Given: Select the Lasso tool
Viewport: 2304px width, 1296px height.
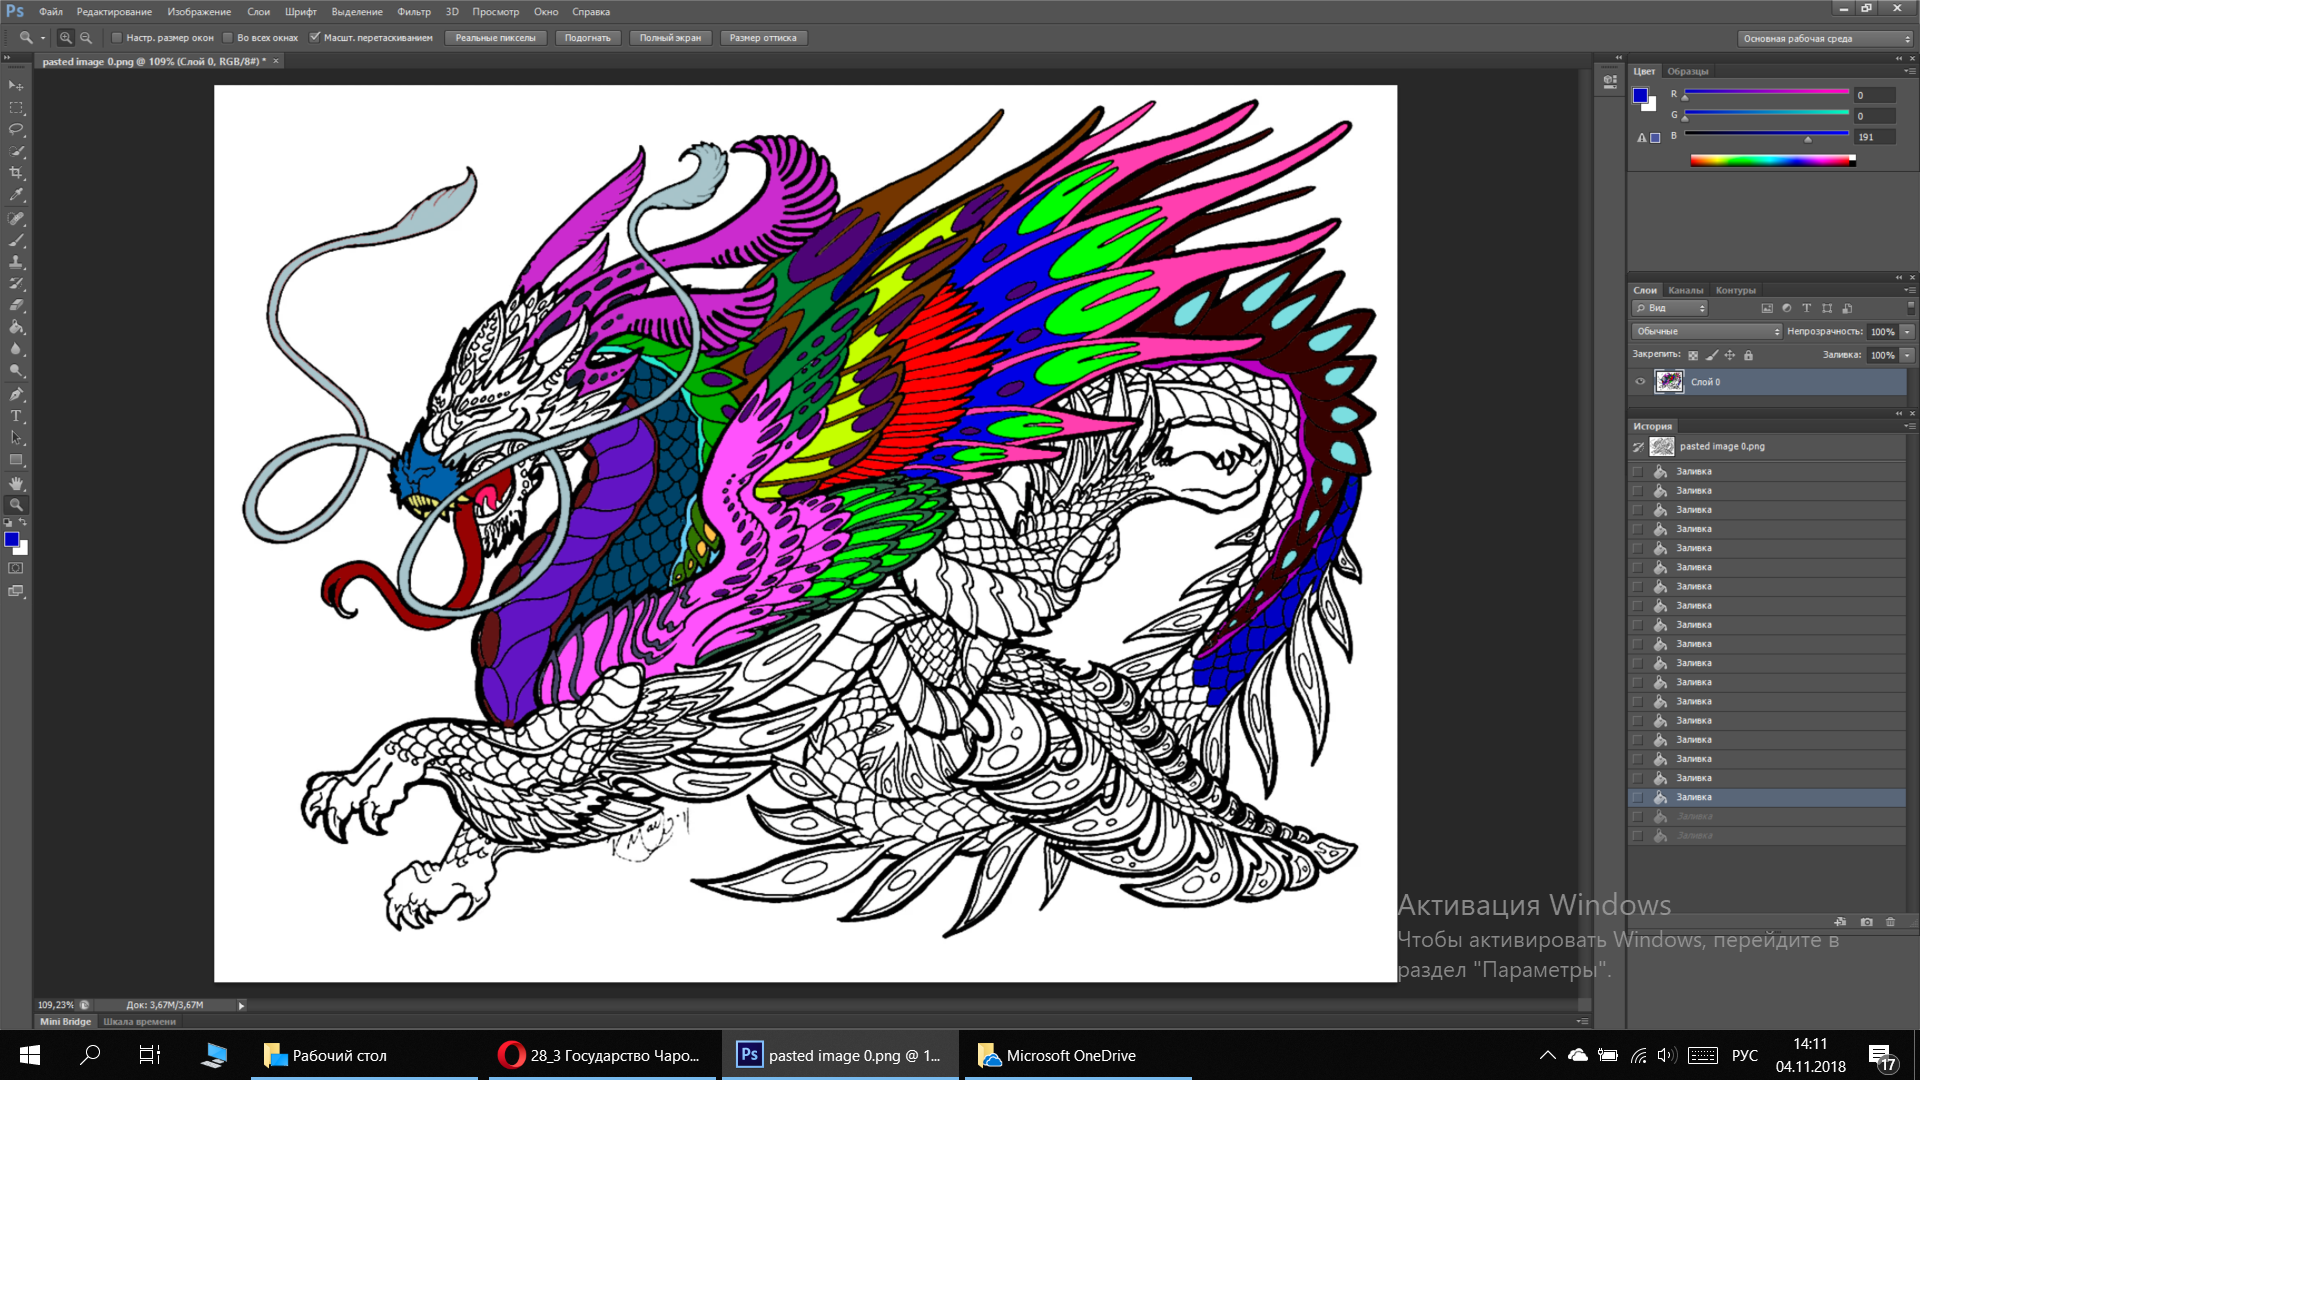Looking at the screenshot, I should point(16,130).
